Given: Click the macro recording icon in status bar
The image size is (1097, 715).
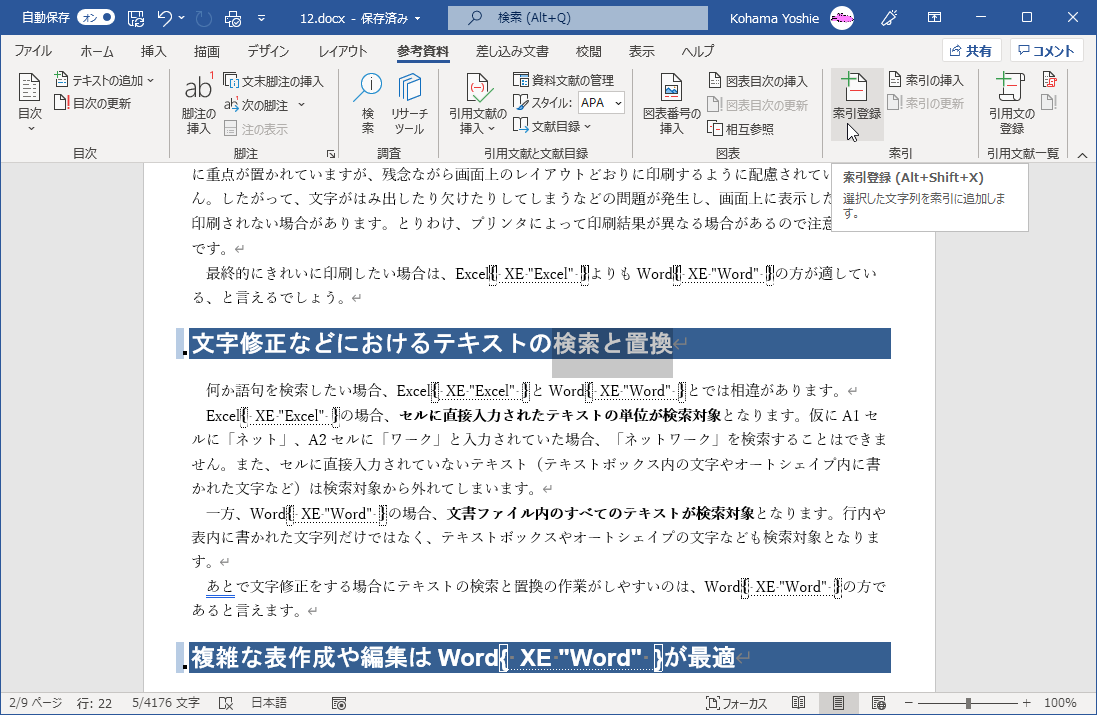Looking at the screenshot, I should [339, 703].
